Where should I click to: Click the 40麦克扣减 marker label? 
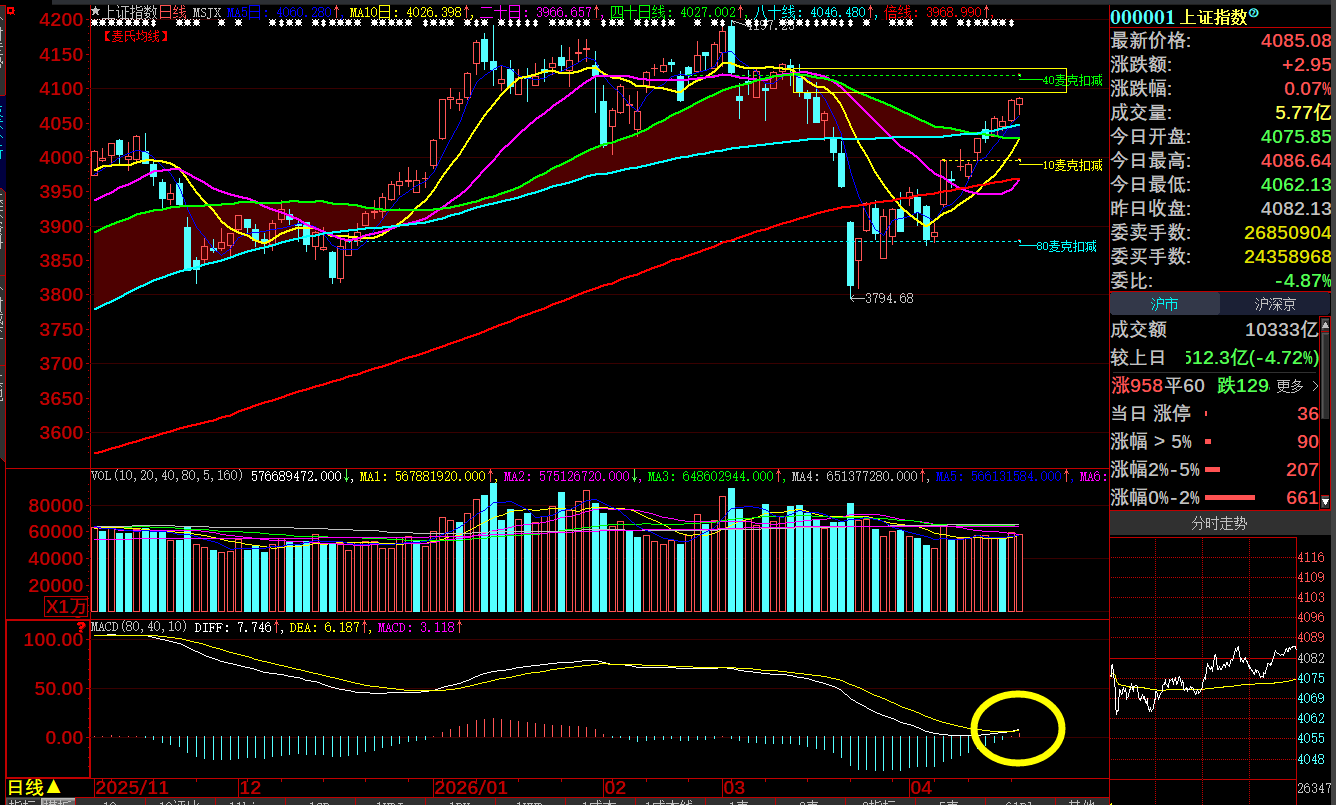1072,80
